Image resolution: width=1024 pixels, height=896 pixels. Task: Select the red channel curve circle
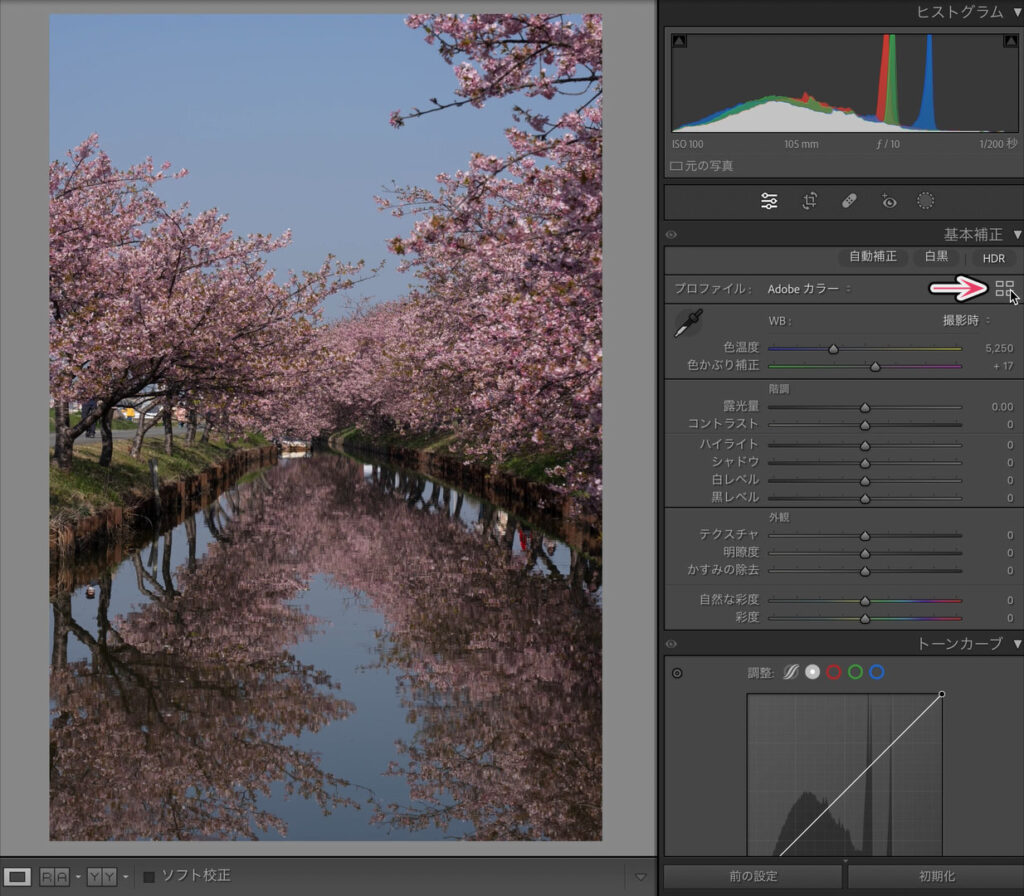click(834, 672)
